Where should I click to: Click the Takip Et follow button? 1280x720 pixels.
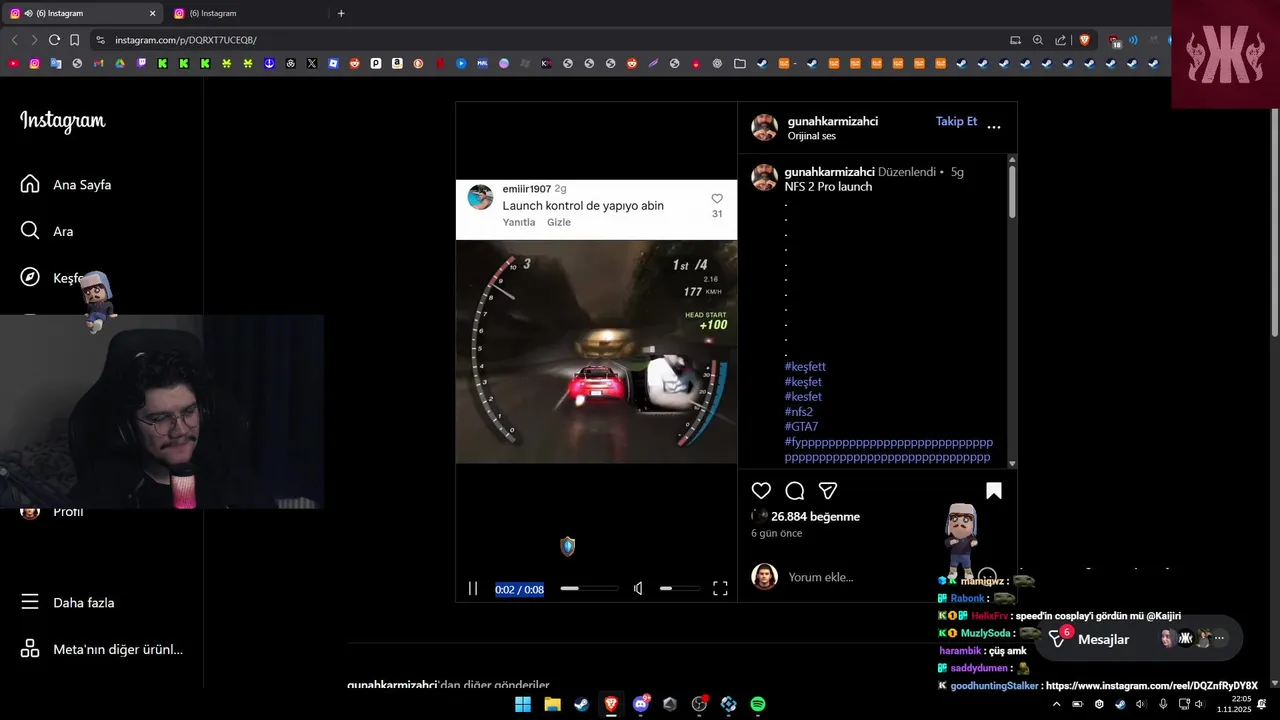pyautogui.click(x=956, y=121)
